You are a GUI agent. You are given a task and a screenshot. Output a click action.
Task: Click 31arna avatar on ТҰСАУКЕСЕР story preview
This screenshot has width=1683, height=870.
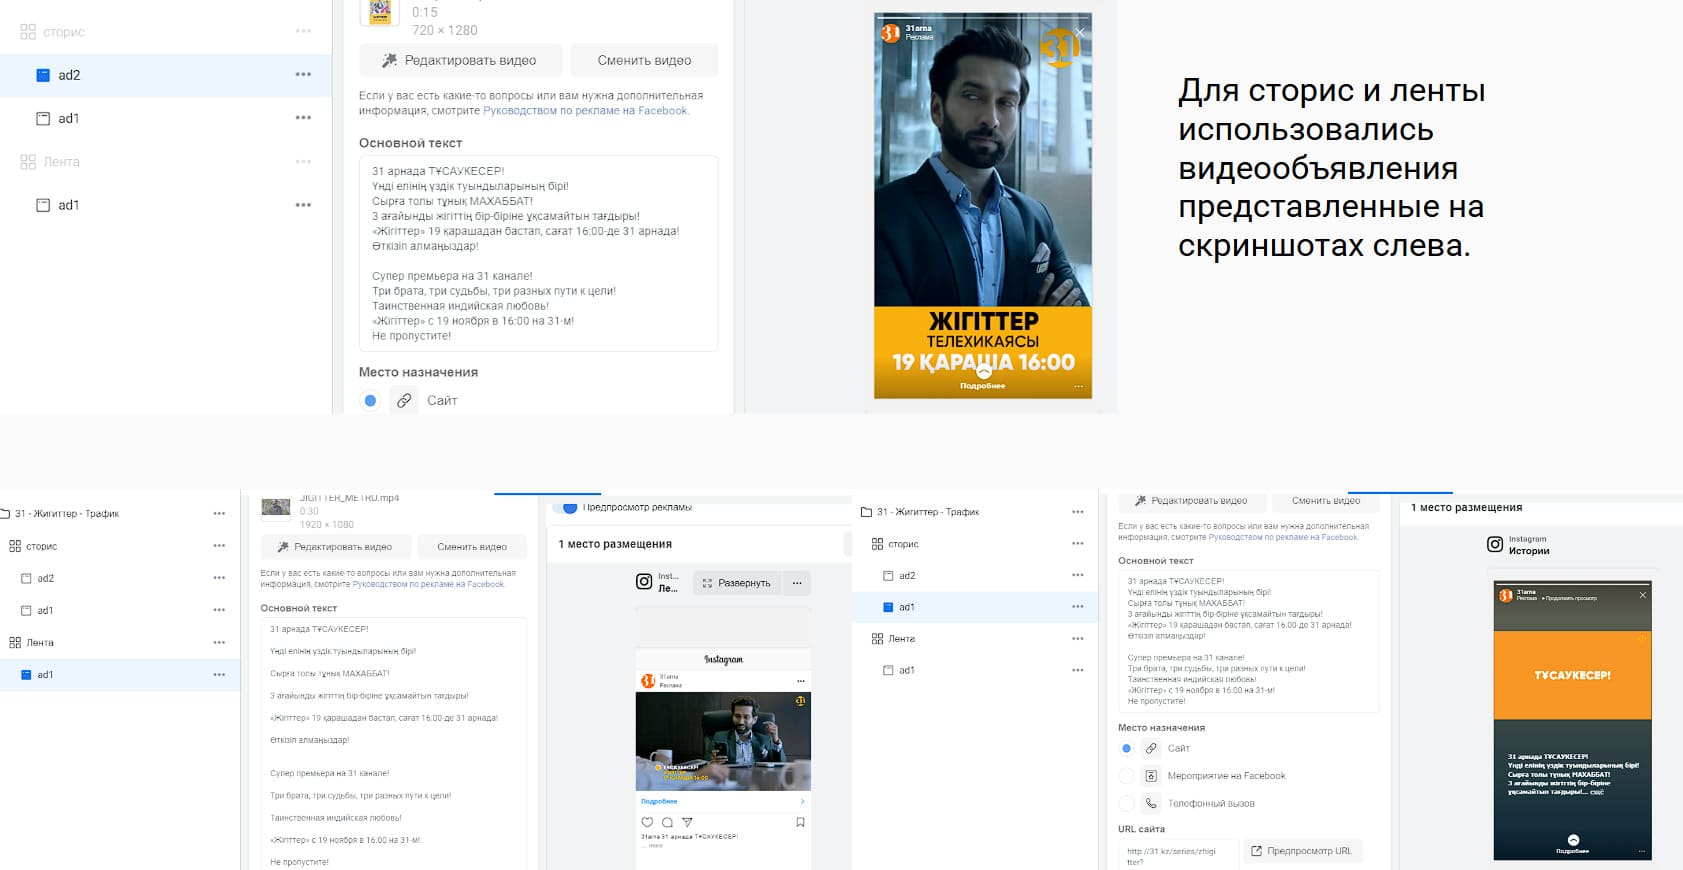[x=1506, y=595]
